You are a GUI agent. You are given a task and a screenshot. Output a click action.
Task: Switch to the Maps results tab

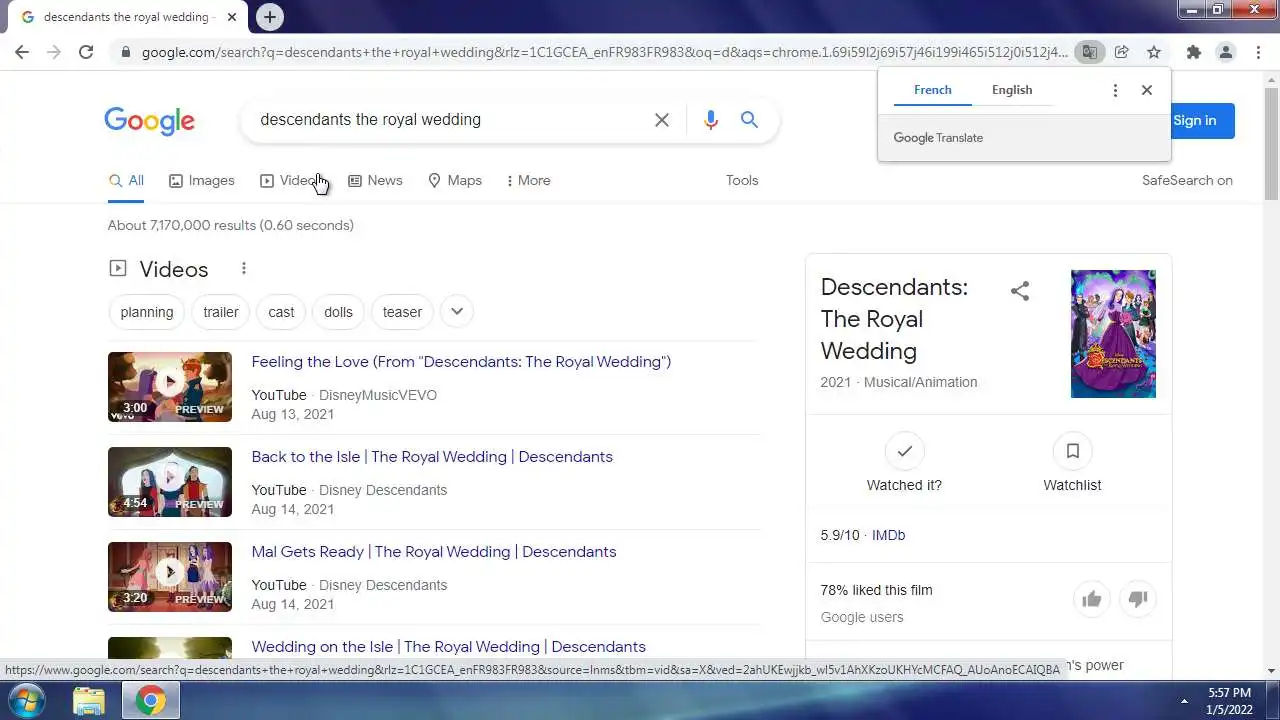(455, 181)
